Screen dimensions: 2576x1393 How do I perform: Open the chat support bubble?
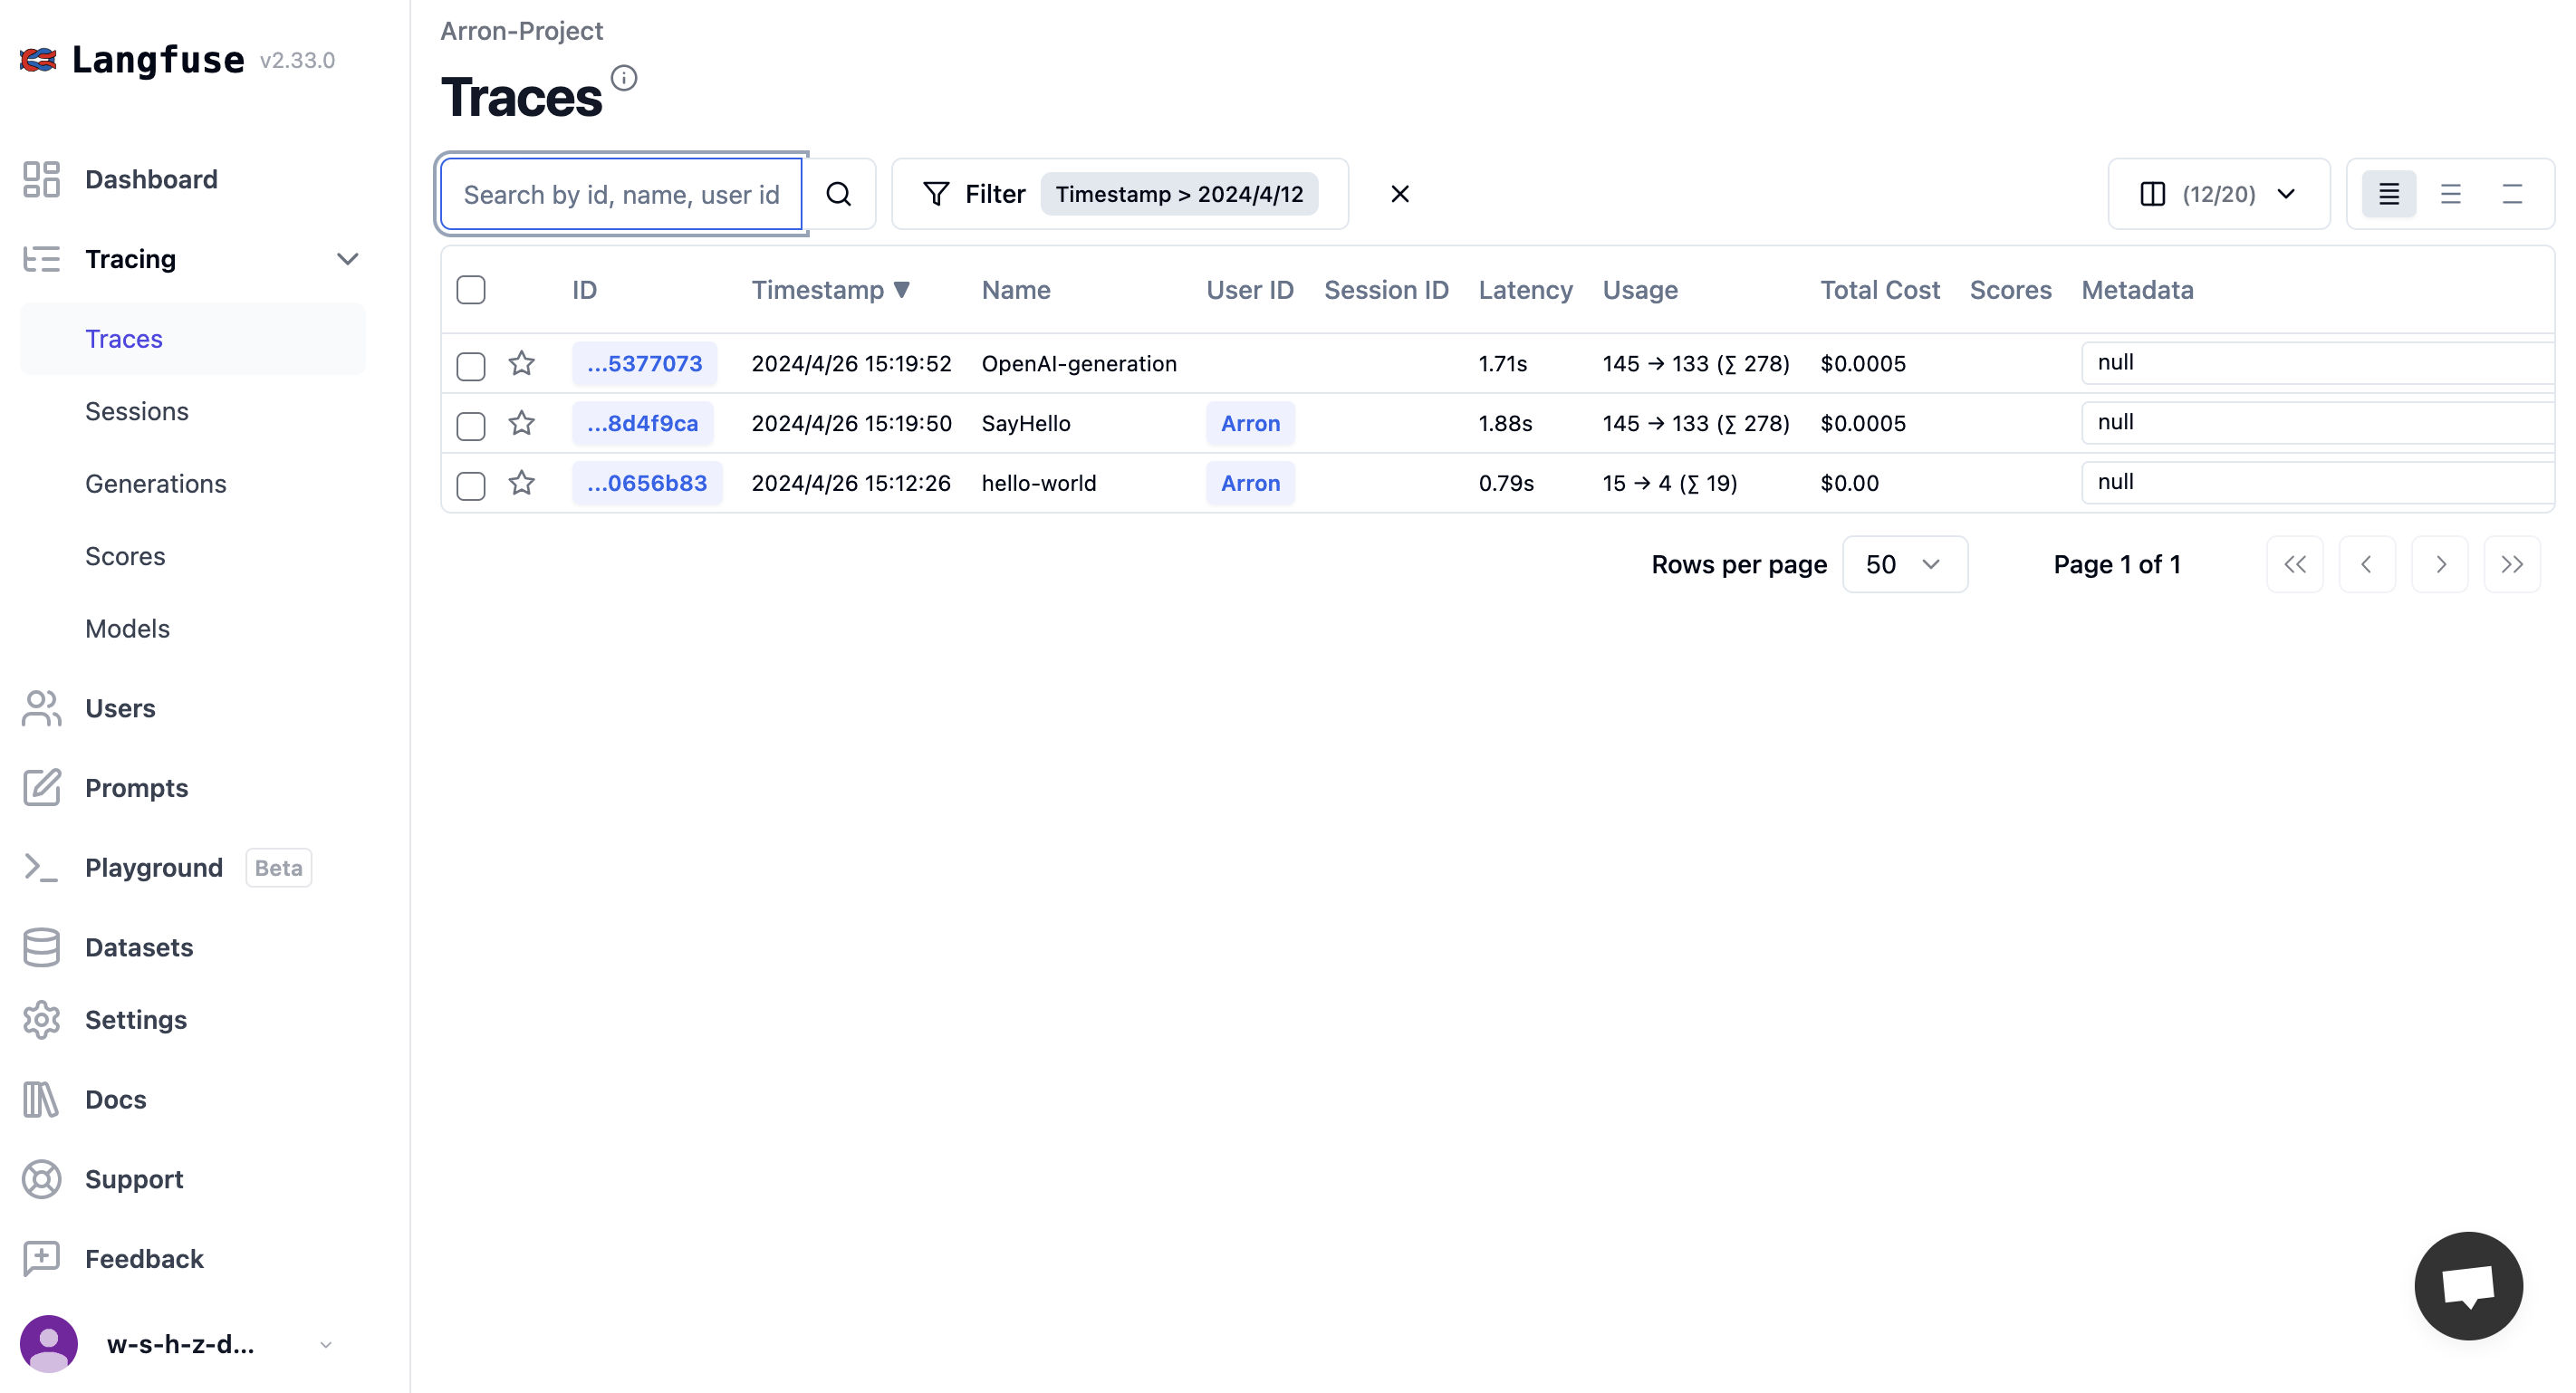click(2467, 1285)
